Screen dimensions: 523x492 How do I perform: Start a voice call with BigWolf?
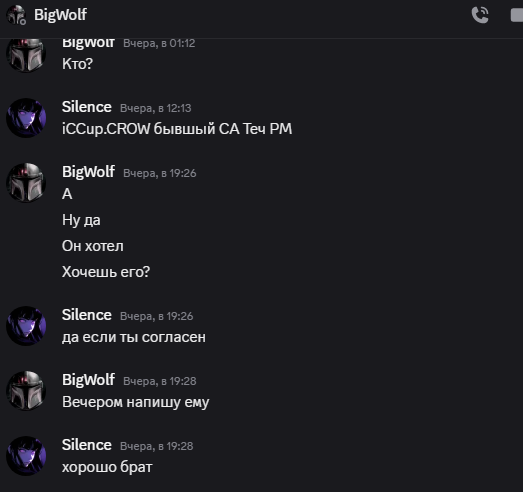(x=480, y=15)
